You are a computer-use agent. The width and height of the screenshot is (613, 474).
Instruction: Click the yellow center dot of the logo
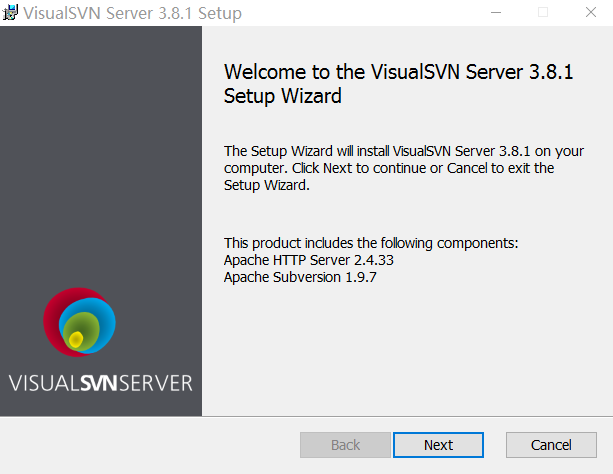tap(76, 339)
